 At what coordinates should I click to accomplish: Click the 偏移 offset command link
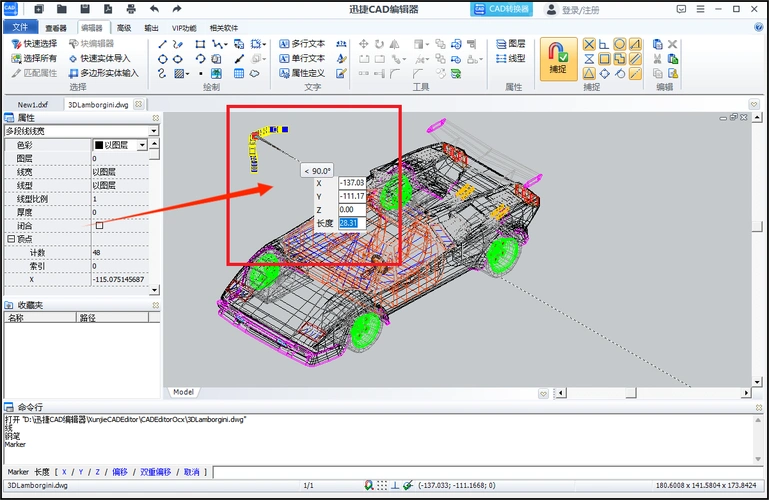pos(119,472)
